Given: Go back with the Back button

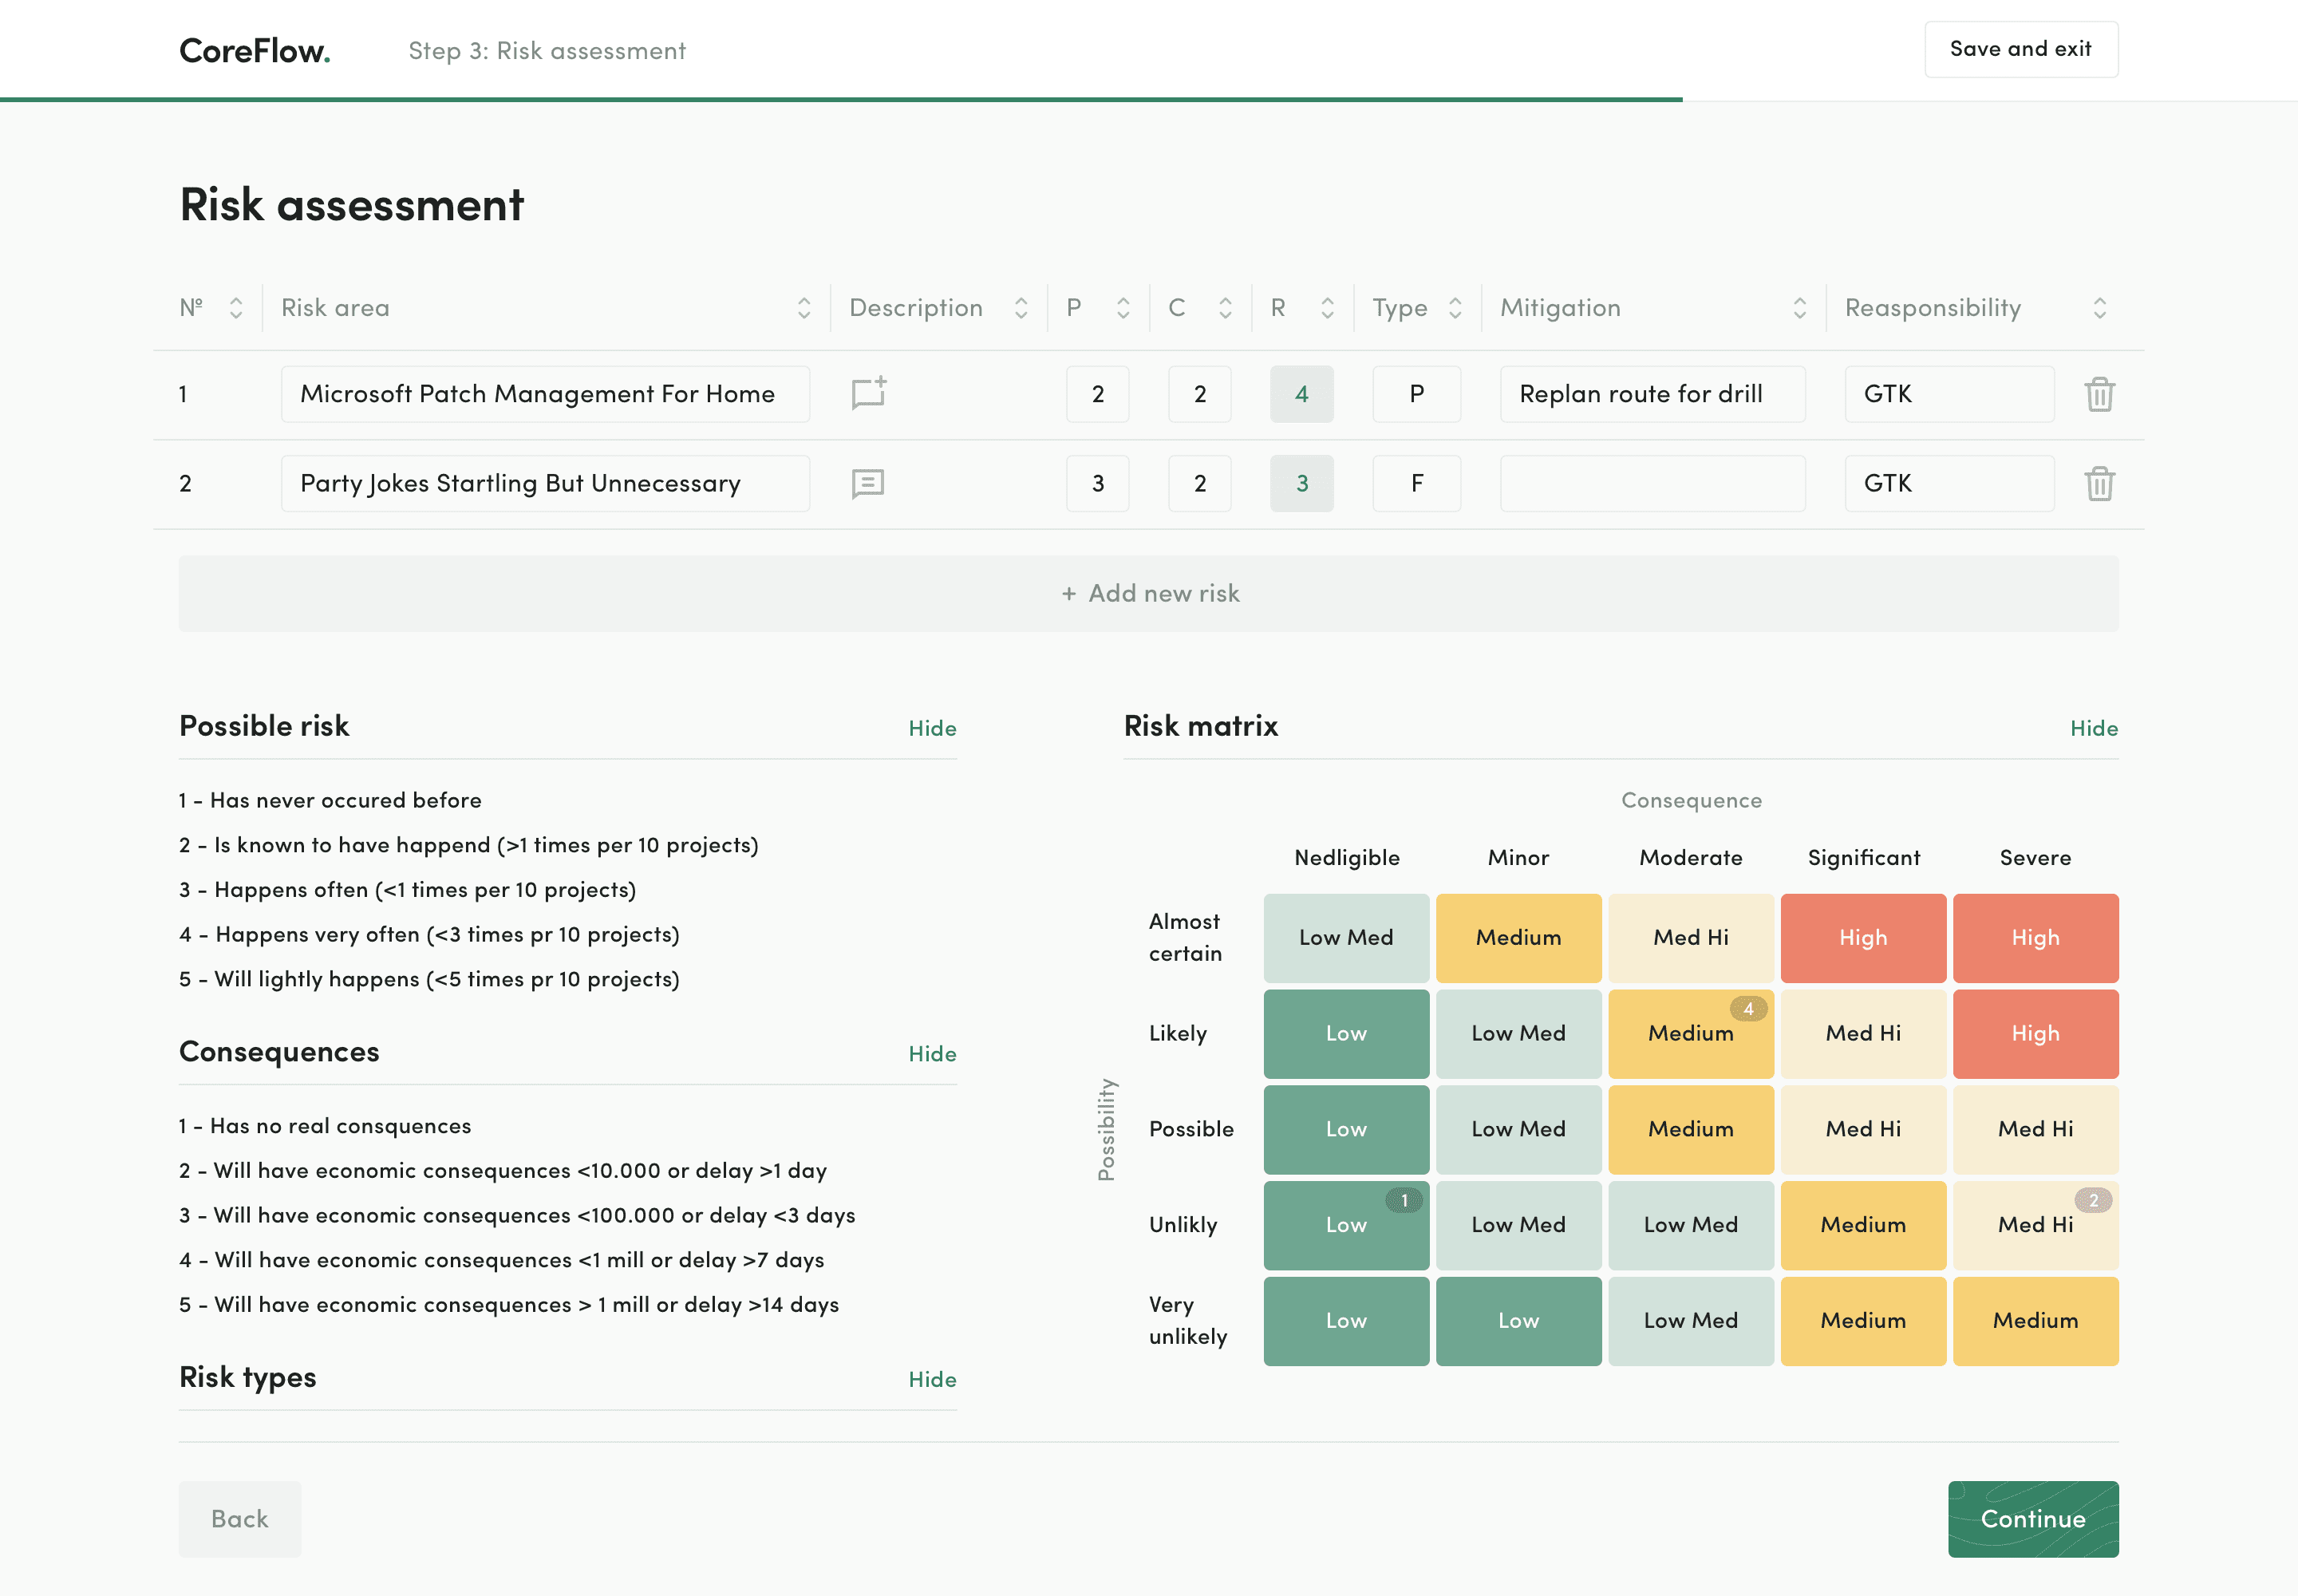Looking at the screenshot, I should tap(239, 1518).
